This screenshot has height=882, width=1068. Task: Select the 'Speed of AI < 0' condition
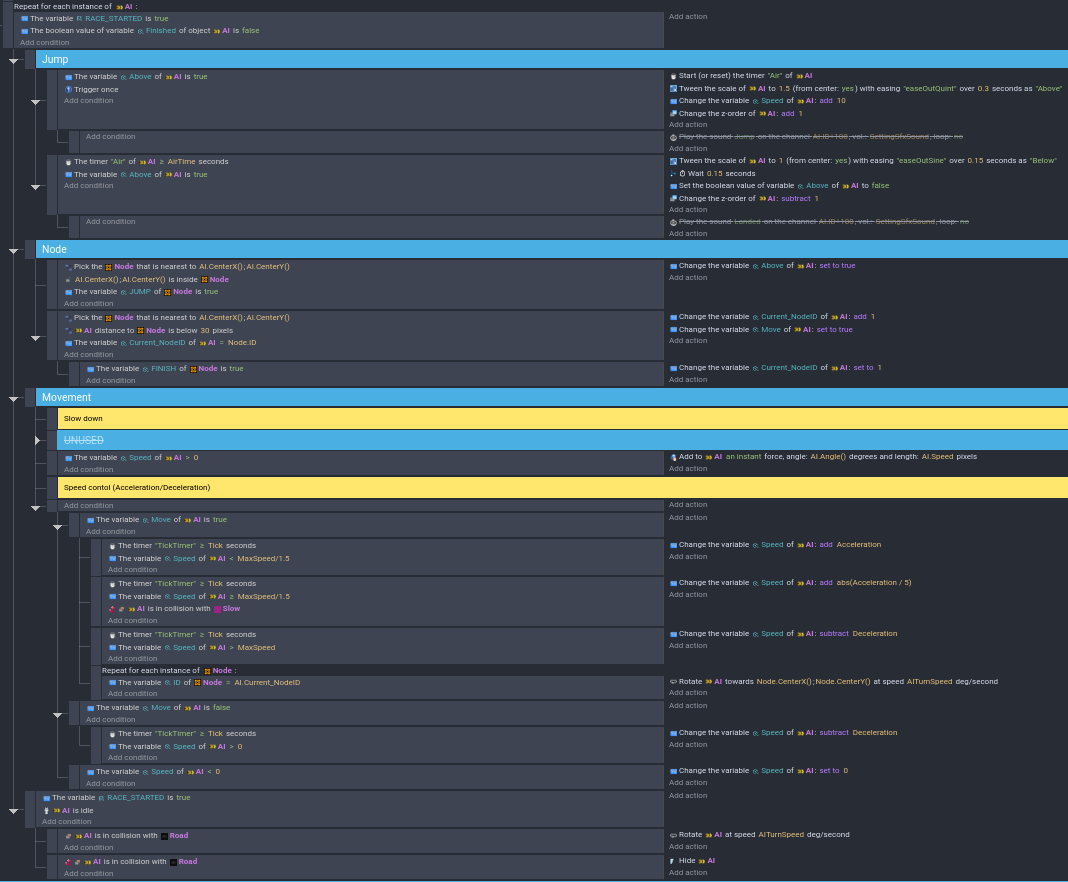[154, 772]
